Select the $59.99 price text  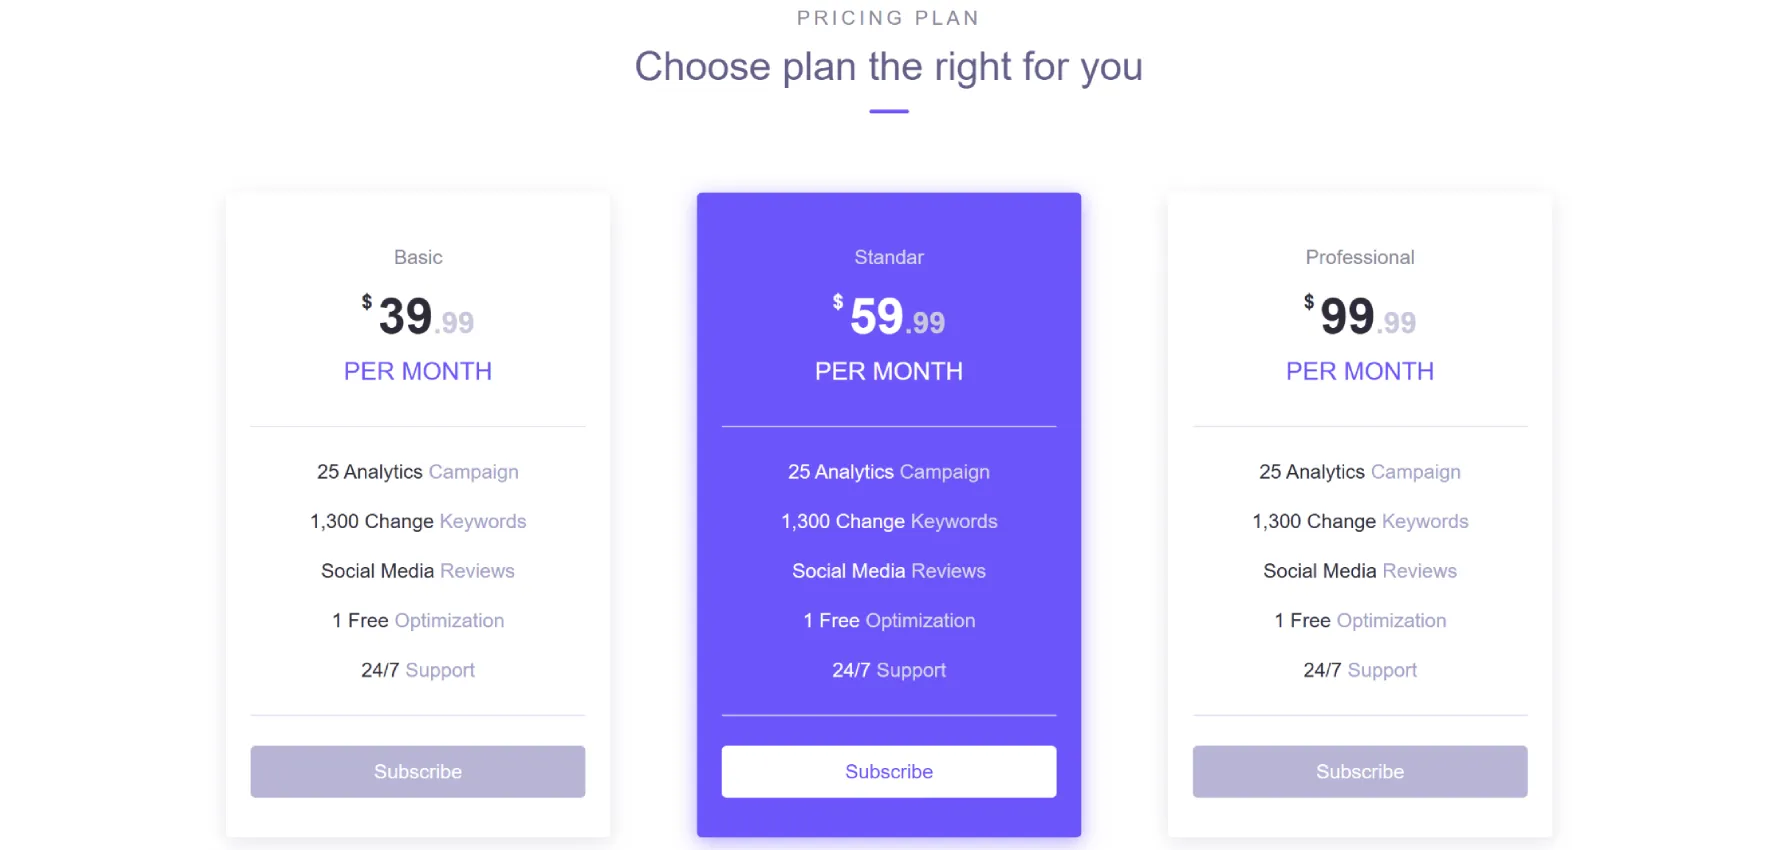[889, 316]
